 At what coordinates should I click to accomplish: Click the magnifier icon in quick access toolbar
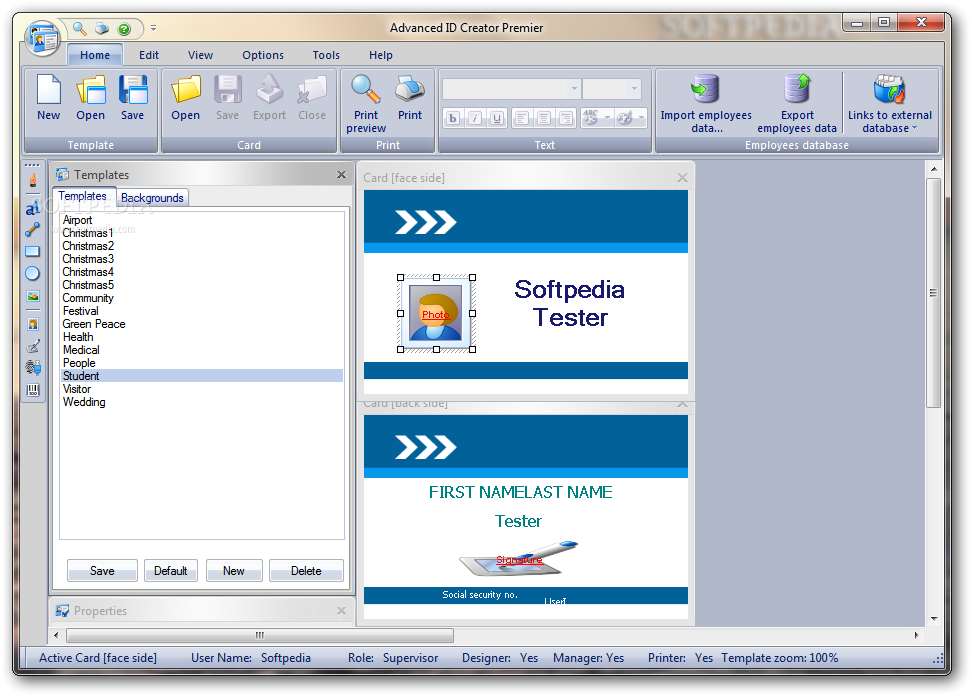coord(80,29)
